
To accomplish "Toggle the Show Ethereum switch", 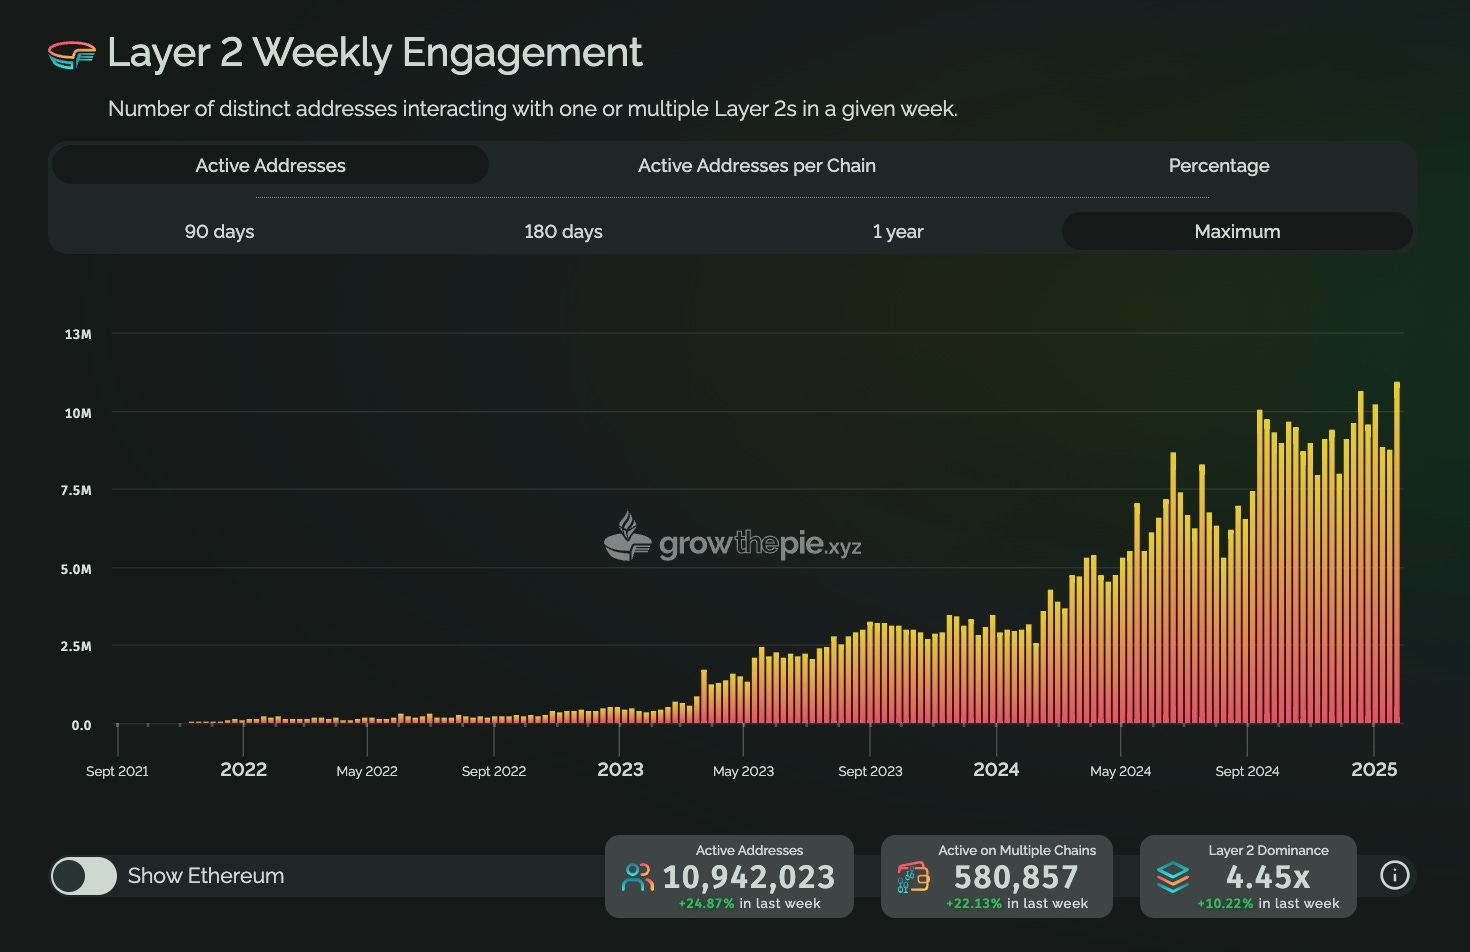I will point(83,876).
